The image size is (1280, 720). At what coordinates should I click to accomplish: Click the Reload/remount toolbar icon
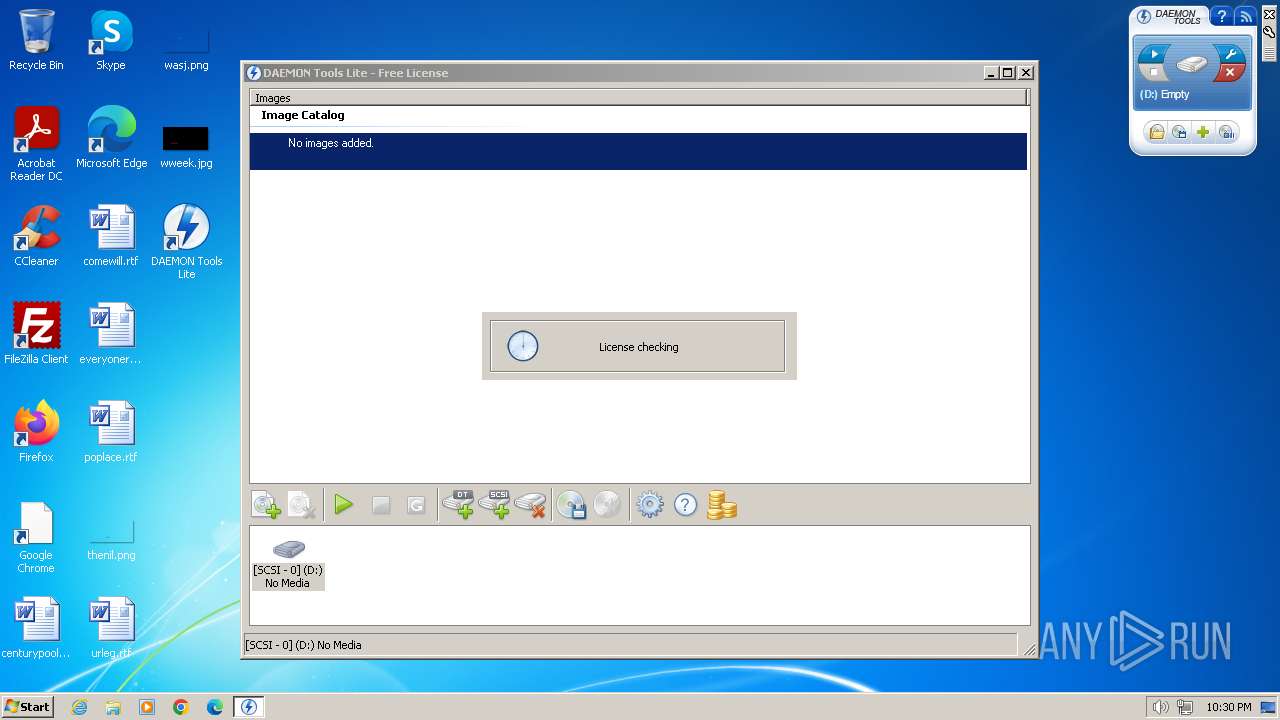pos(416,506)
